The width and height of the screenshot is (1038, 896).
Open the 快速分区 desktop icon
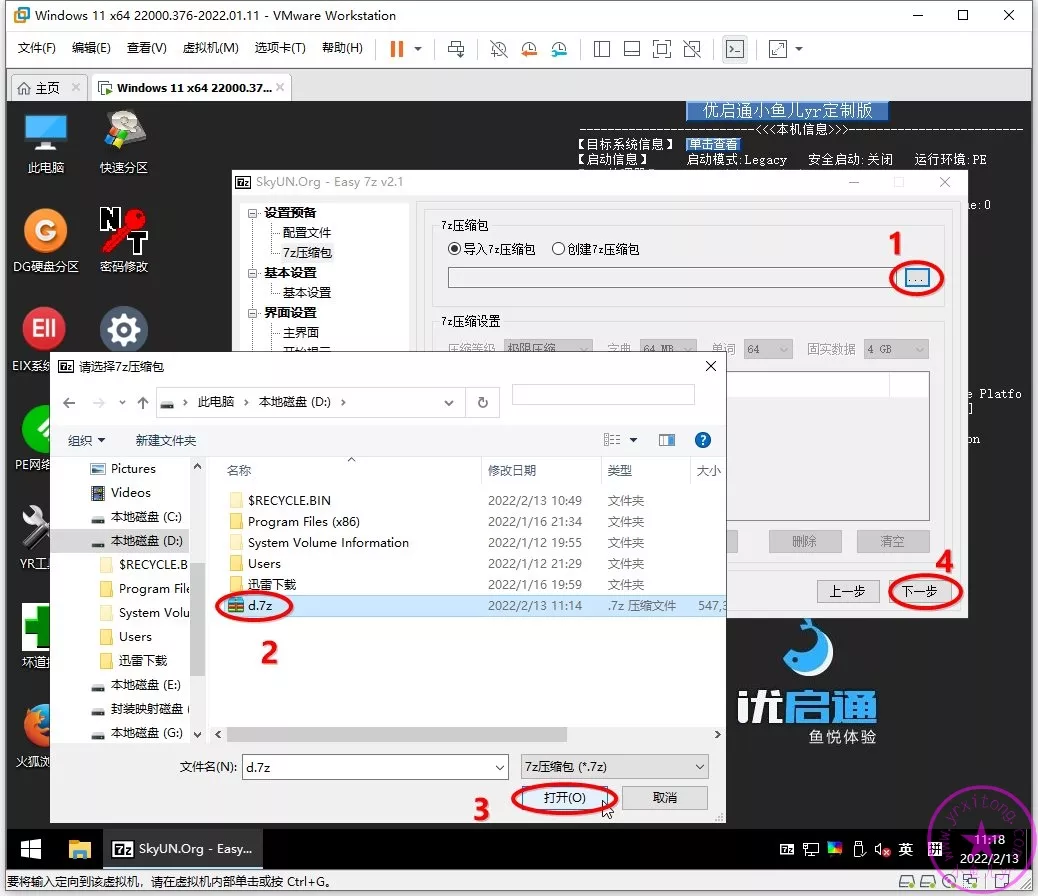coord(124,142)
